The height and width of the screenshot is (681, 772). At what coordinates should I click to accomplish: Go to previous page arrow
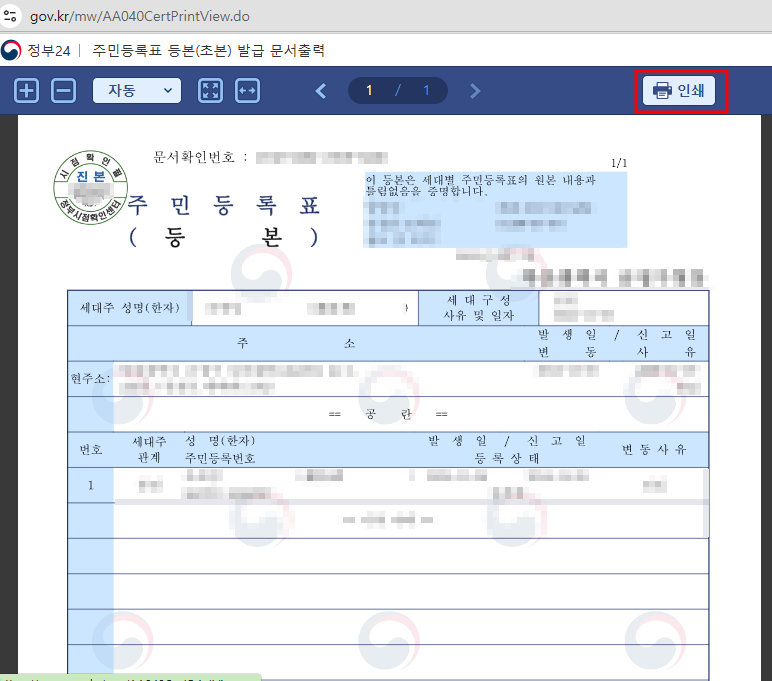[321, 91]
